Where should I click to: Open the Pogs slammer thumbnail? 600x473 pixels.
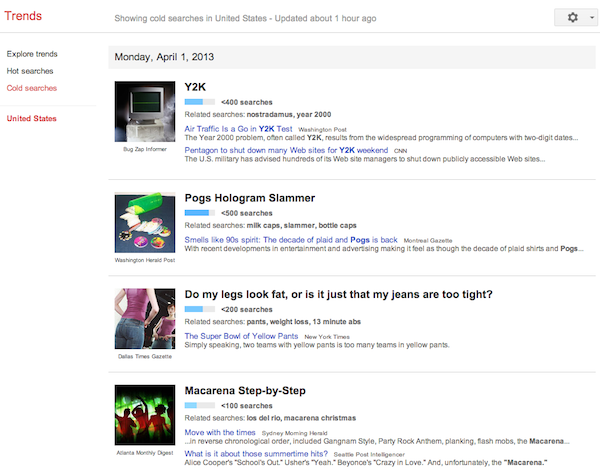coord(145,222)
